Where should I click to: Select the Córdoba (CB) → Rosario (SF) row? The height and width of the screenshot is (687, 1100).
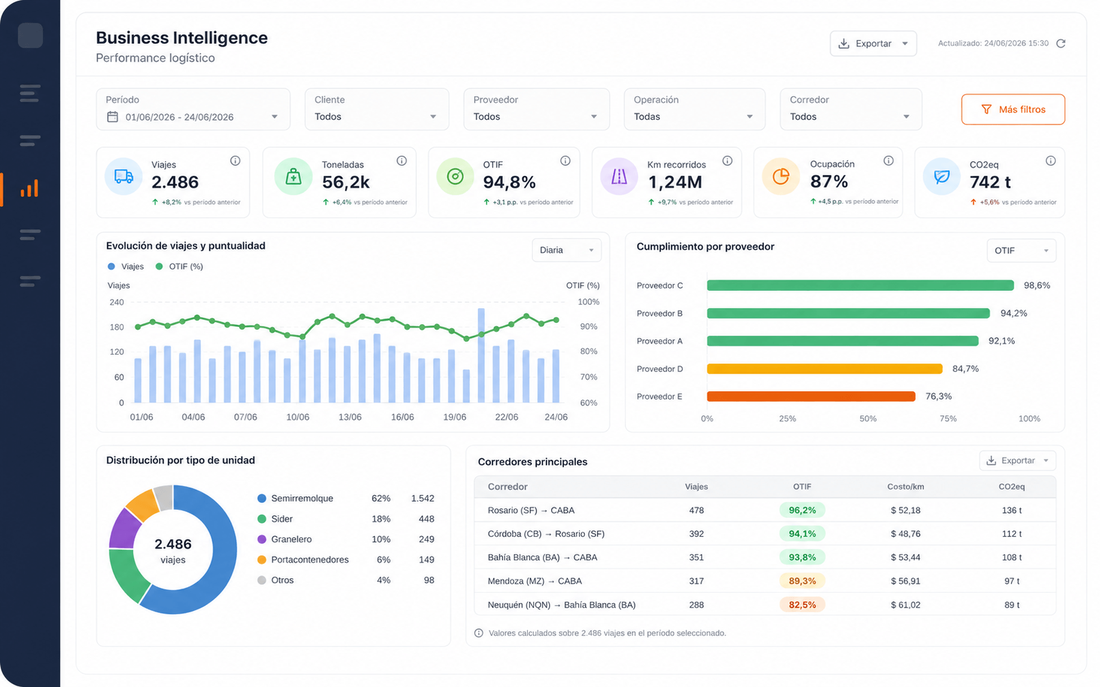[765, 533]
